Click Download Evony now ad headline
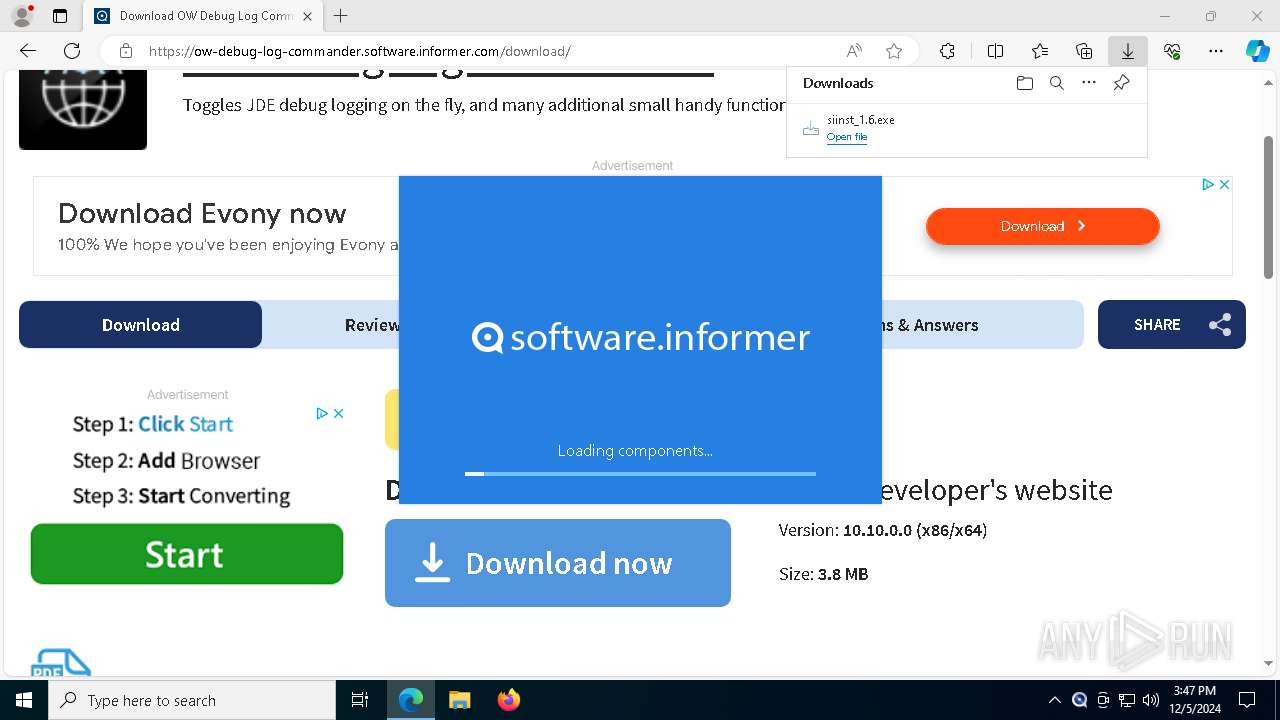This screenshot has height=720, width=1280. (x=202, y=213)
